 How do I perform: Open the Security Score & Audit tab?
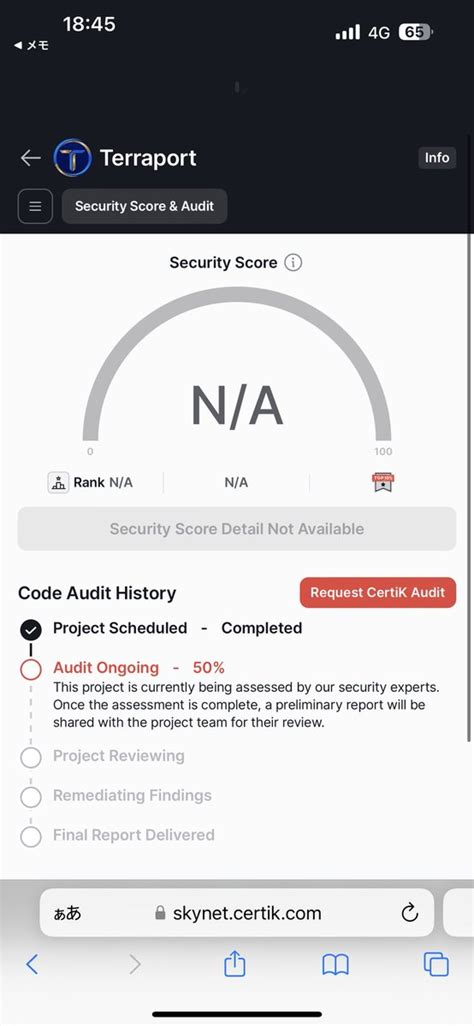(145, 206)
